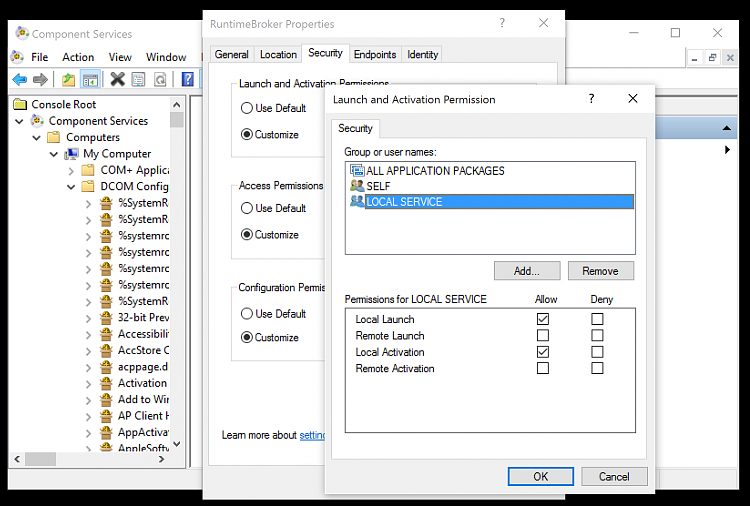Click the Up one level folder icon

click(68, 79)
